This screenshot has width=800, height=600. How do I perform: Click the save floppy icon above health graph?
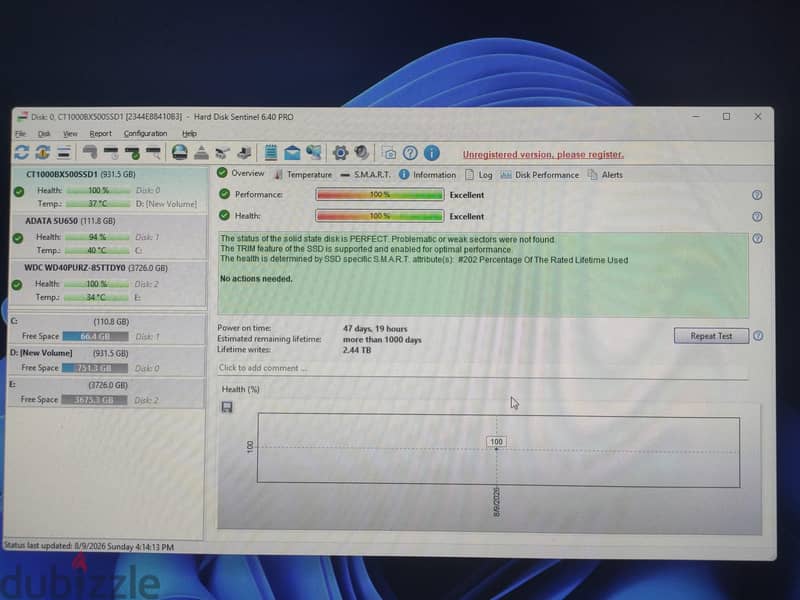[227, 407]
